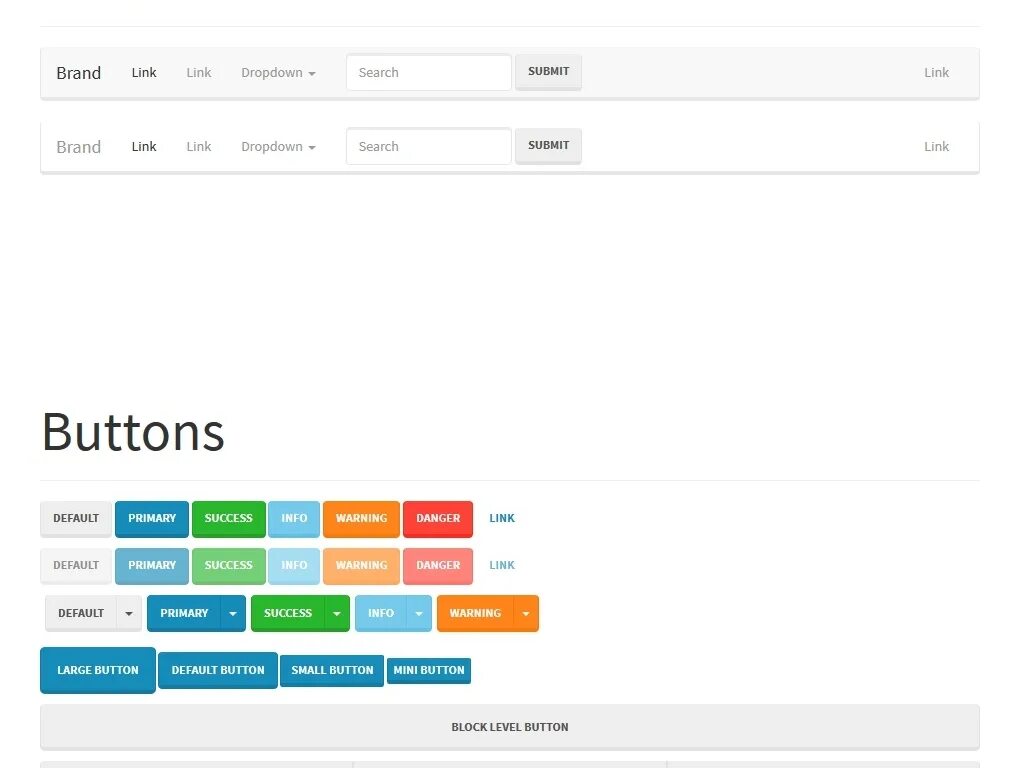The width and height of the screenshot is (1024, 768).
Task: Click SUBMIT in the second navbar
Action: click(549, 146)
